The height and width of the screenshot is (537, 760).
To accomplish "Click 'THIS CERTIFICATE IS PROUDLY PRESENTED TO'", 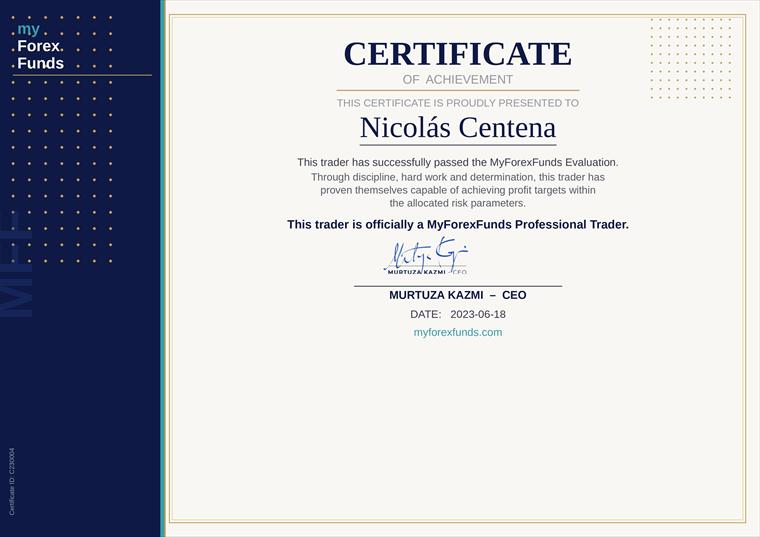I will pos(458,103).
